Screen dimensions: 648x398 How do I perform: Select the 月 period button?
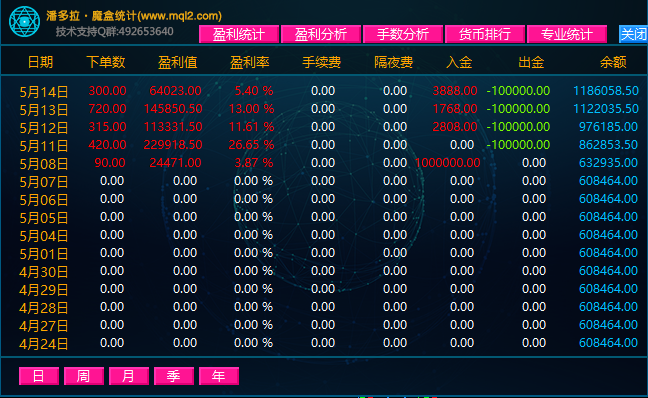click(129, 376)
